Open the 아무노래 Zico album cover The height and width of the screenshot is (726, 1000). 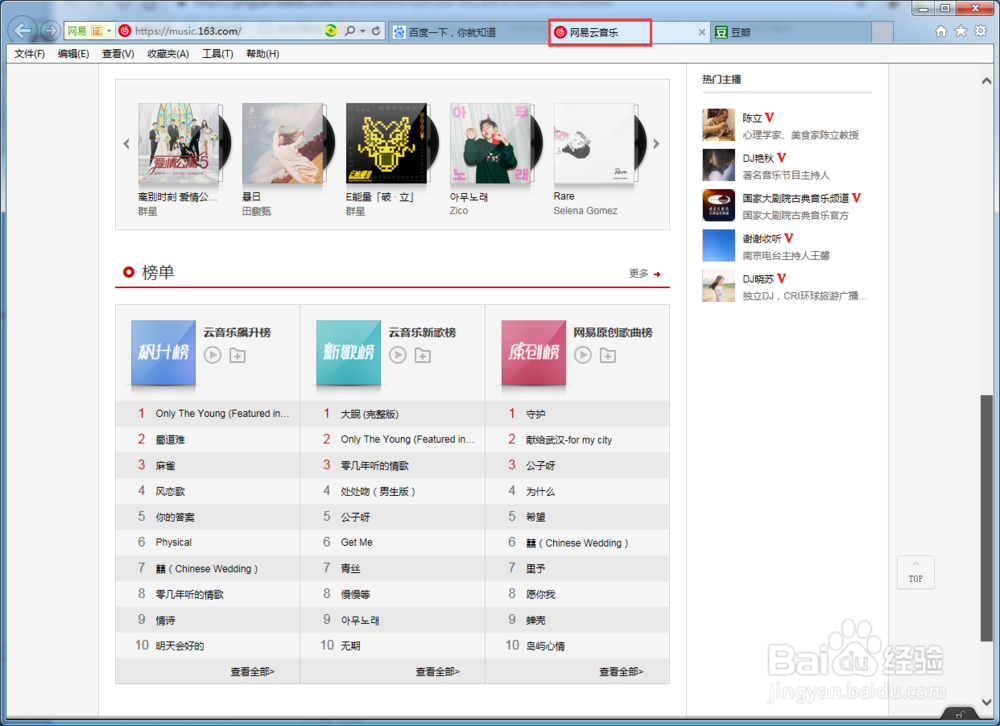coord(490,144)
